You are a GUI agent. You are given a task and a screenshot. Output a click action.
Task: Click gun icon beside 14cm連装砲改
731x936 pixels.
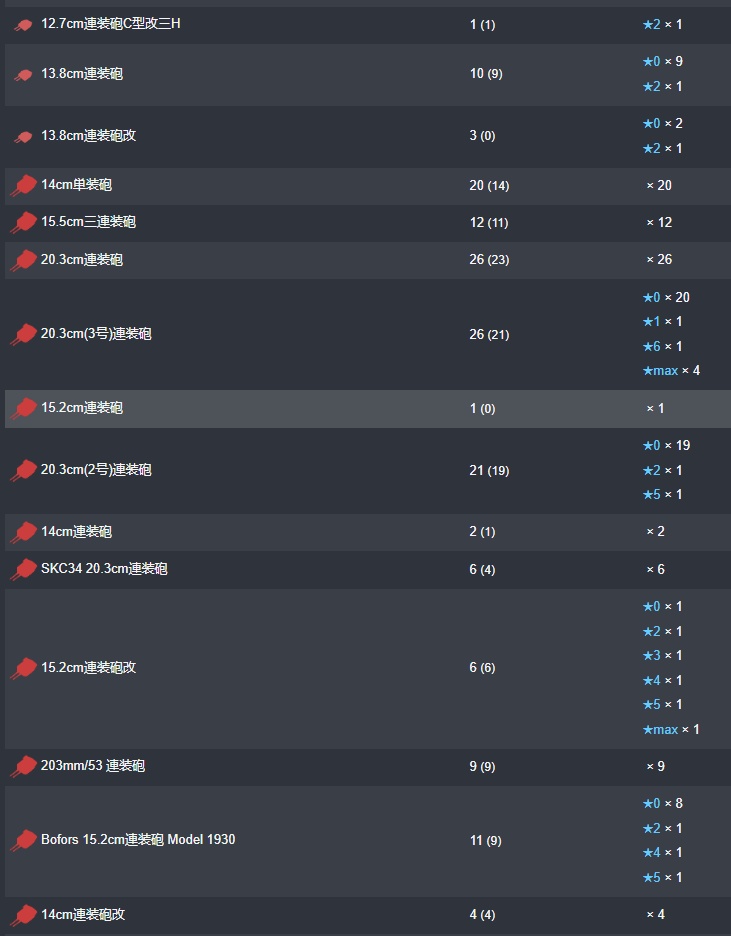[x=23, y=915]
